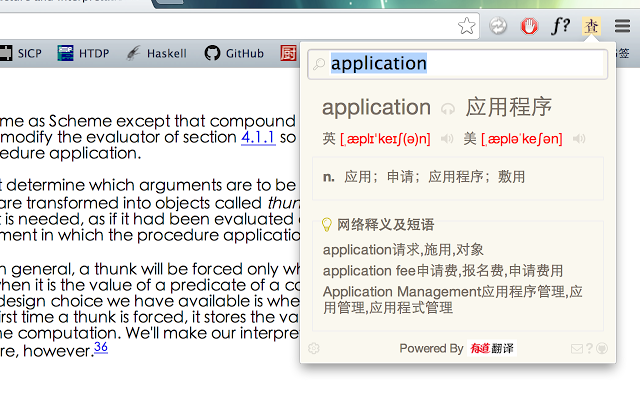Click the mail feedback icon in popup
Screen dimensions: 640x400
[x=576, y=349]
